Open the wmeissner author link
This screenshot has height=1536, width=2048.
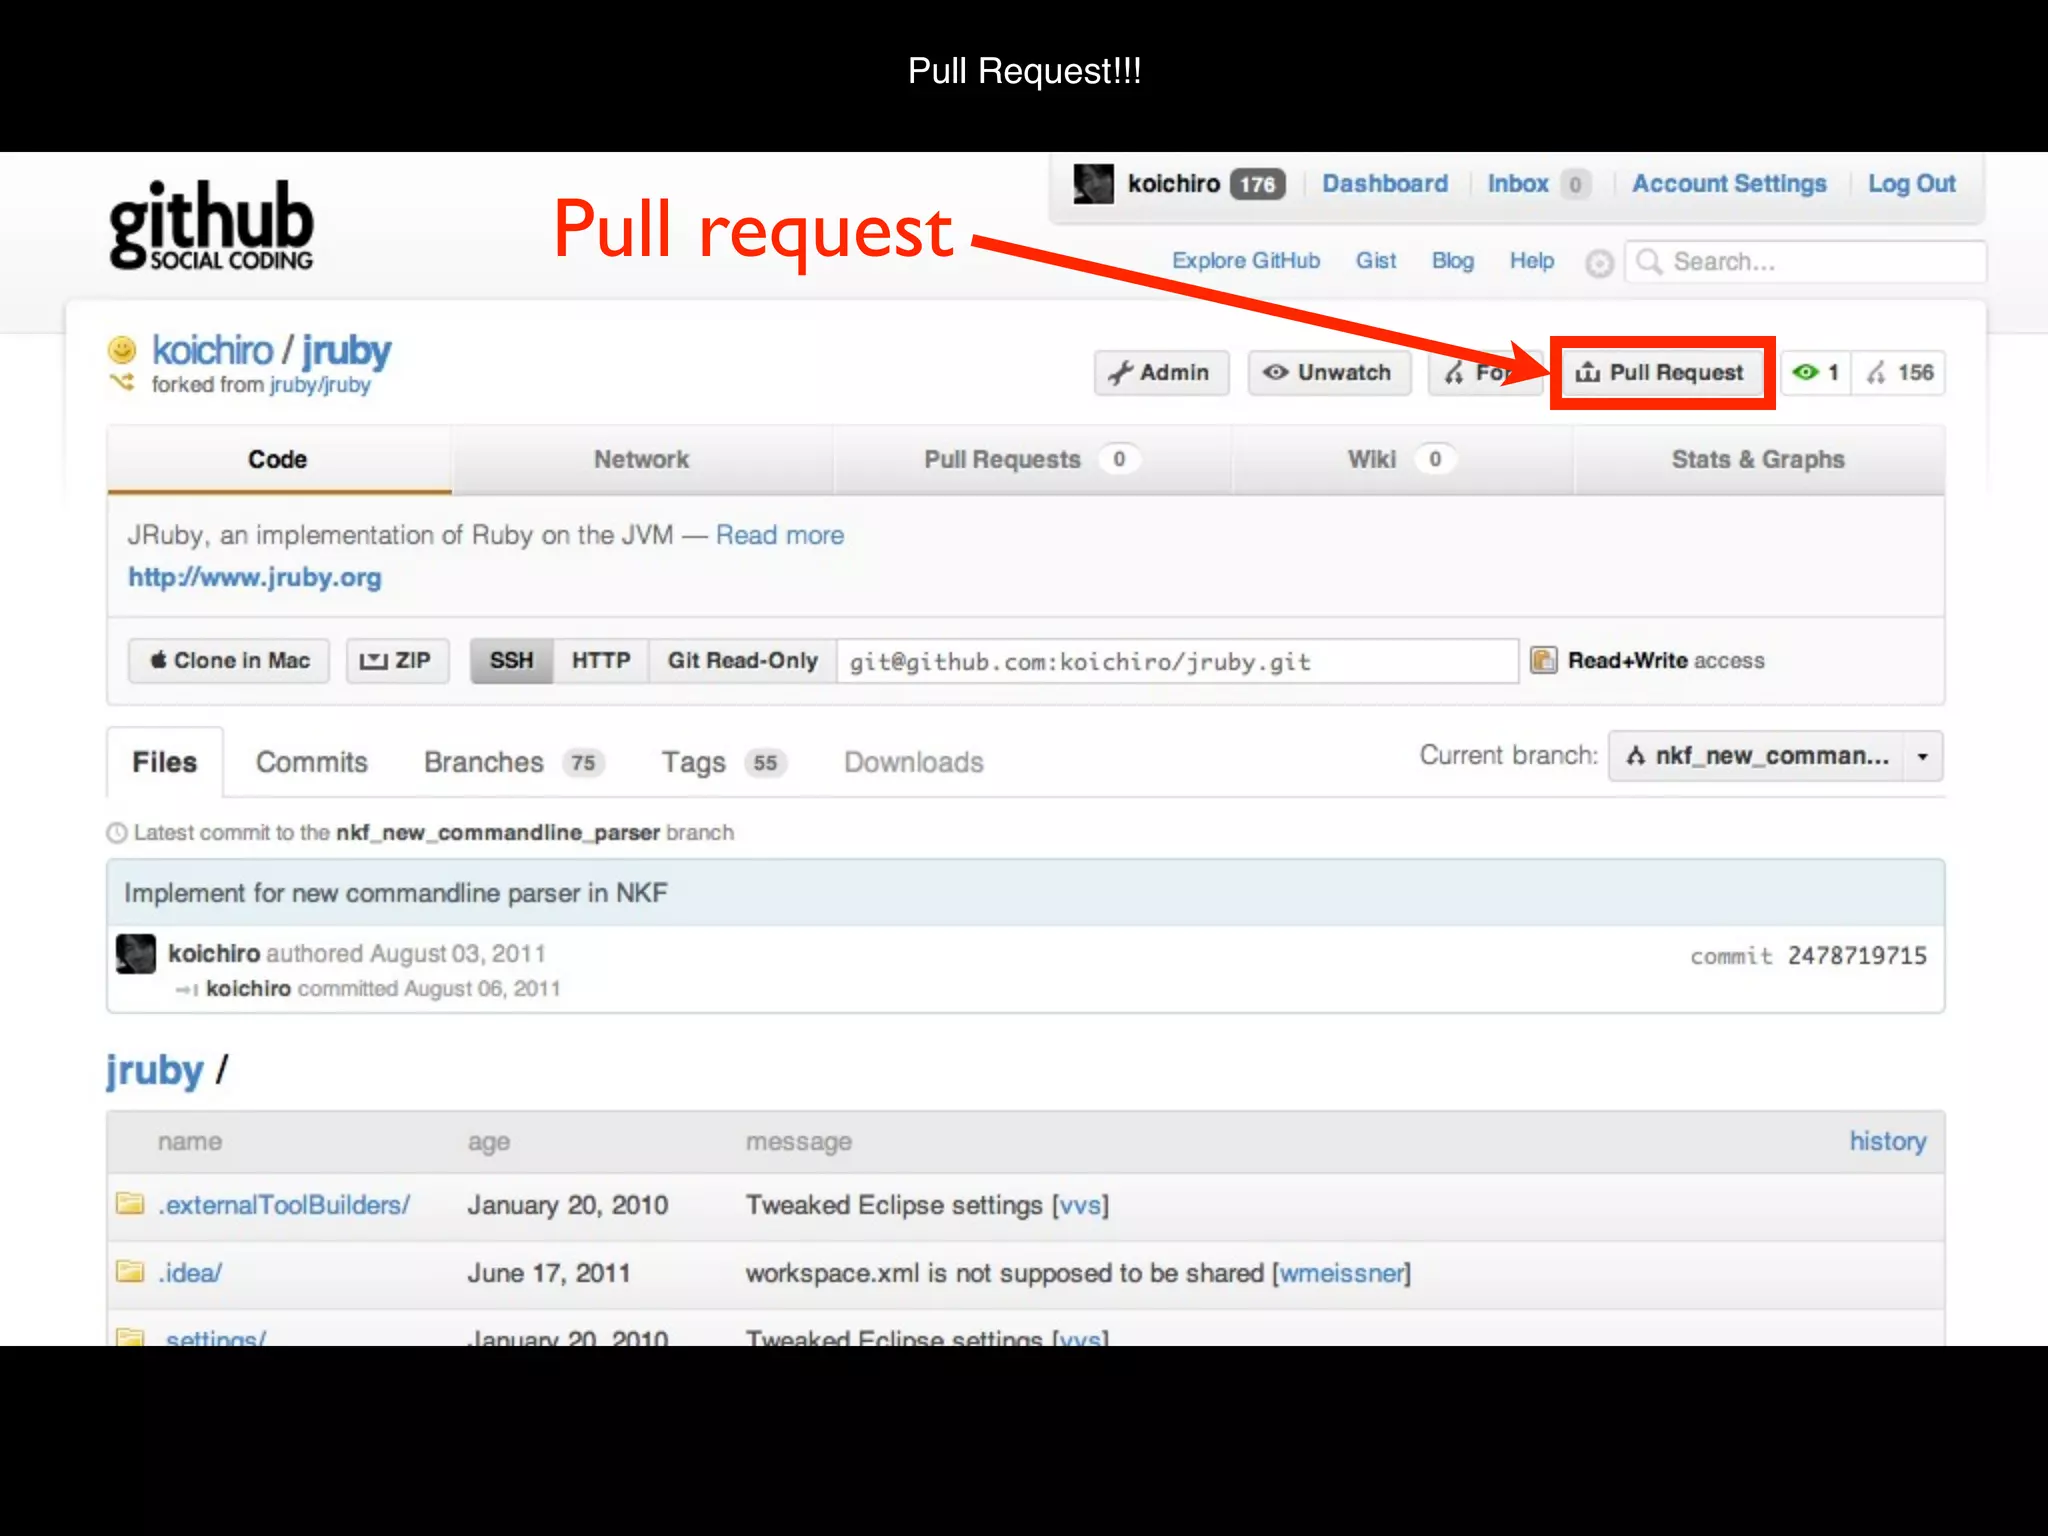pyautogui.click(x=1341, y=1274)
